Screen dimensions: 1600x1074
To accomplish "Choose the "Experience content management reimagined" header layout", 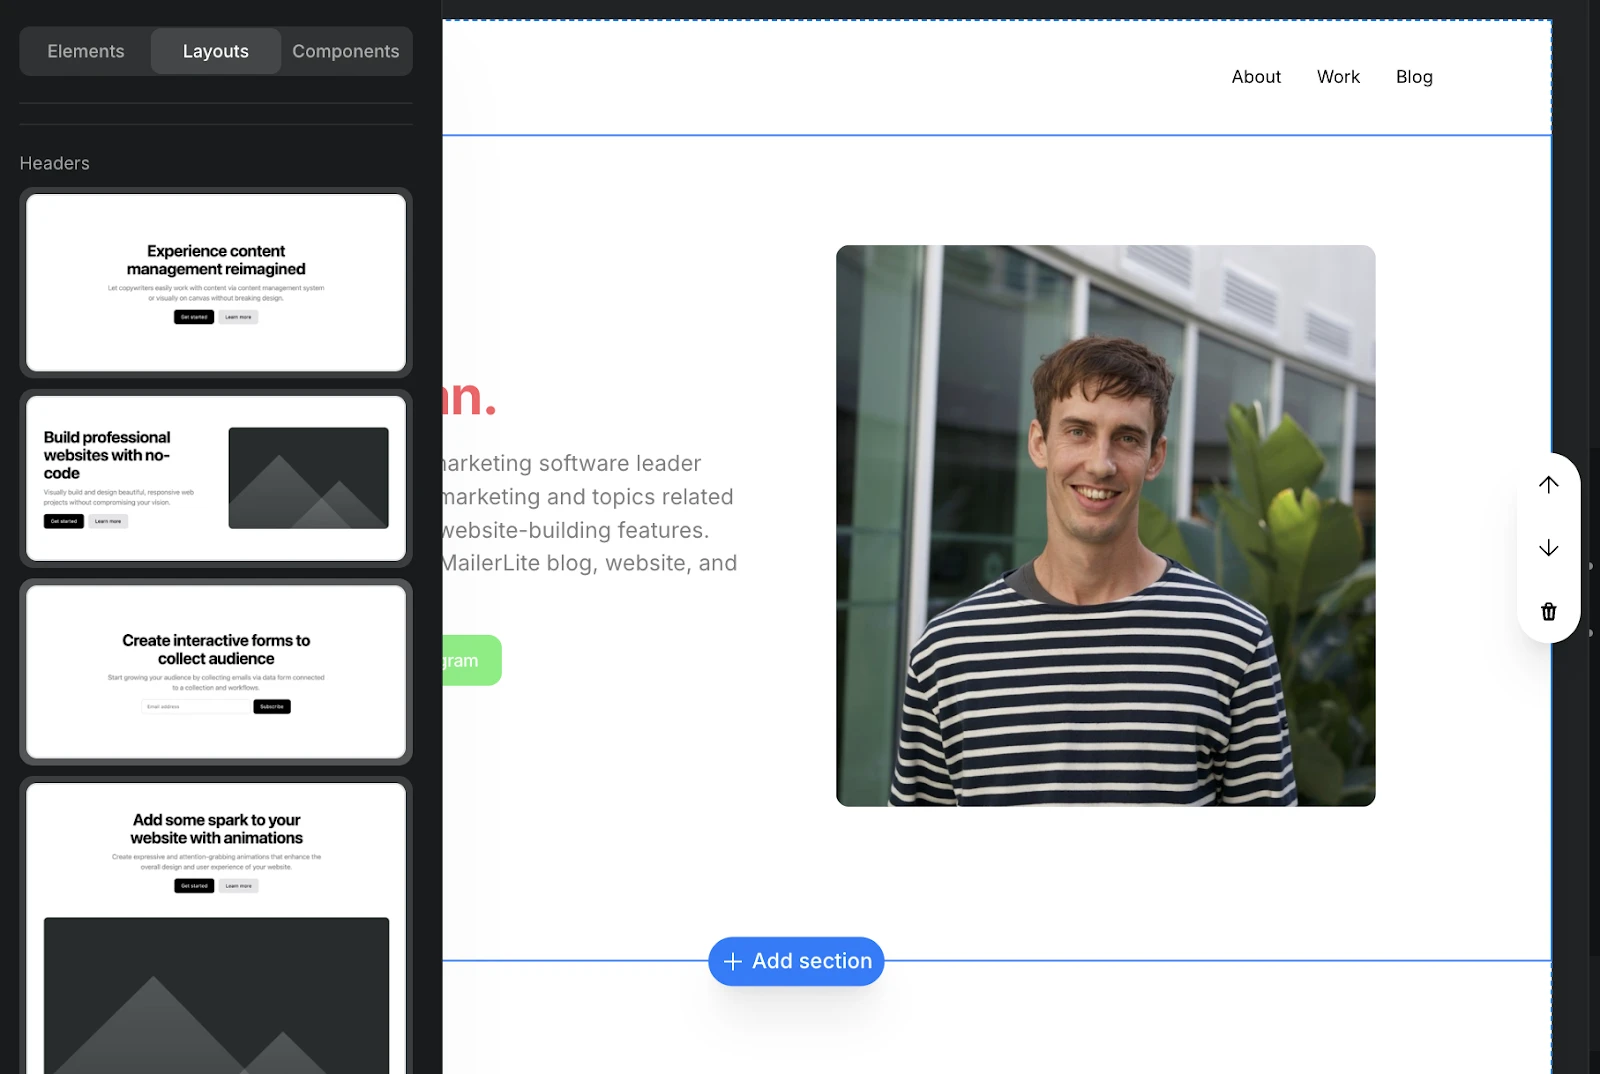I will pyautogui.click(x=216, y=282).
